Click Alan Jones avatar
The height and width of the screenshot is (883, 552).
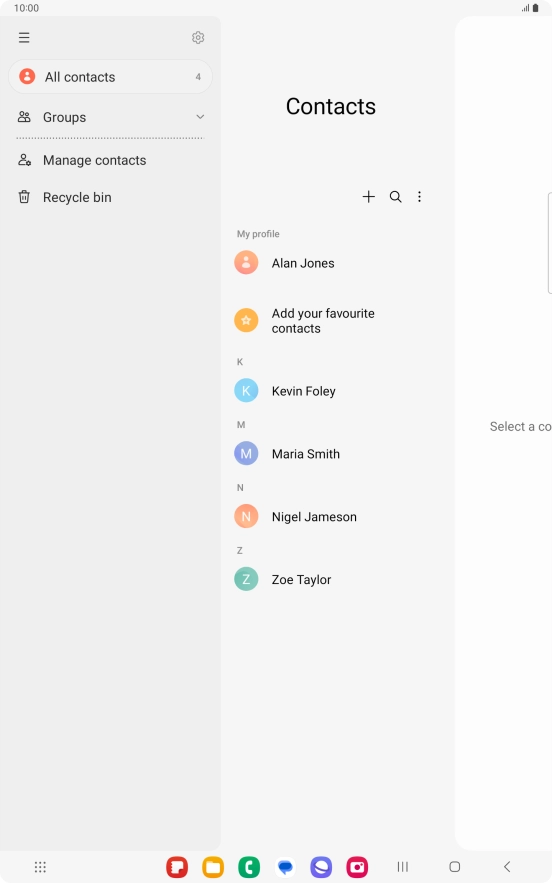coord(246,262)
